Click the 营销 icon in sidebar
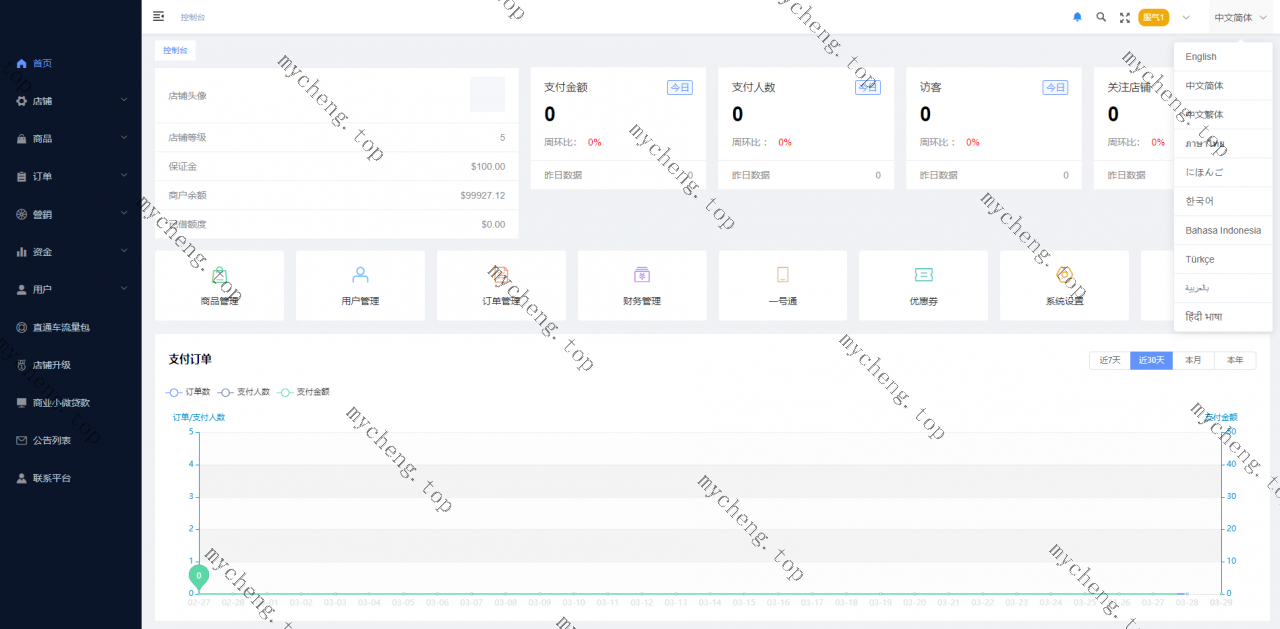The width and height of the screenshot is (1280, 629). (22, 214)
